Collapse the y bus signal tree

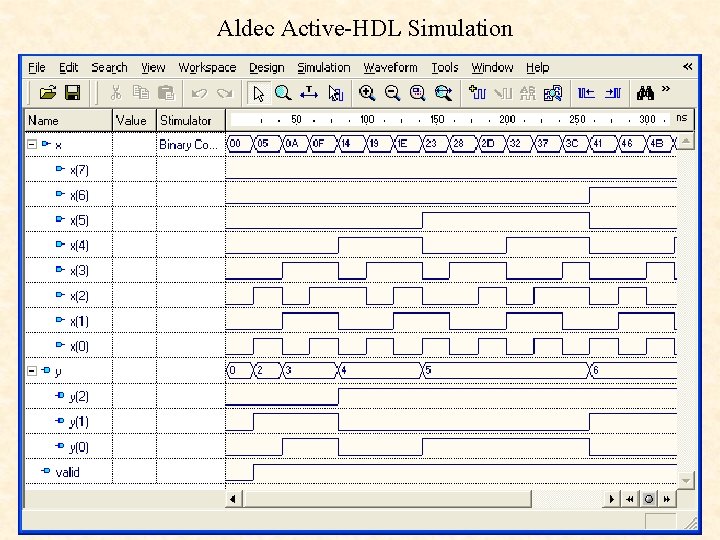pyautogui.click(x=32, y=371)
